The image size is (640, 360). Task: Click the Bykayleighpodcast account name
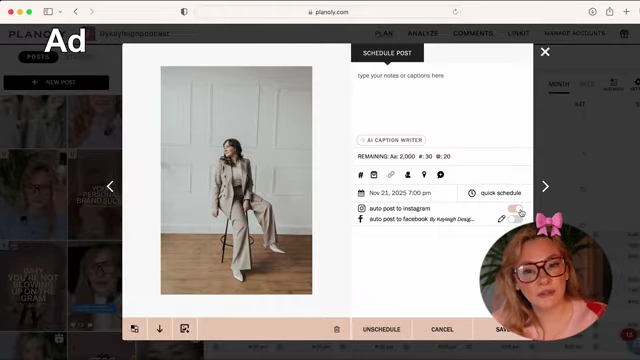[134, 33]
